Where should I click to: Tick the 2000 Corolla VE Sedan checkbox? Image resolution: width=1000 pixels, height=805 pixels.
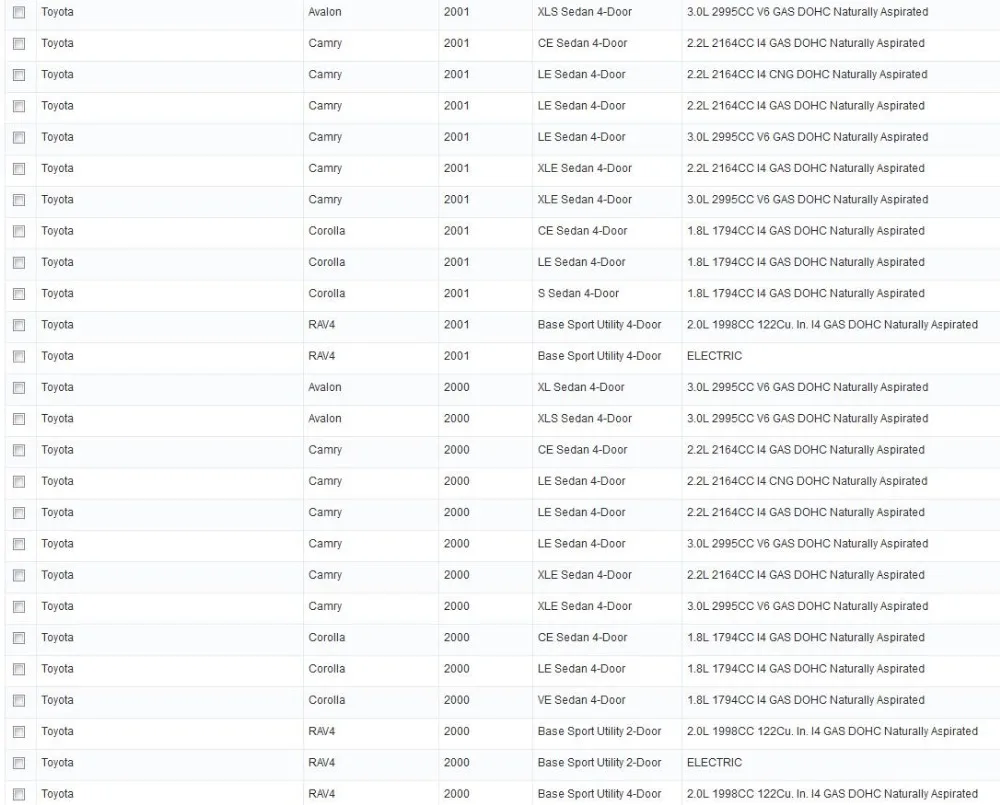tap(19, 700)
